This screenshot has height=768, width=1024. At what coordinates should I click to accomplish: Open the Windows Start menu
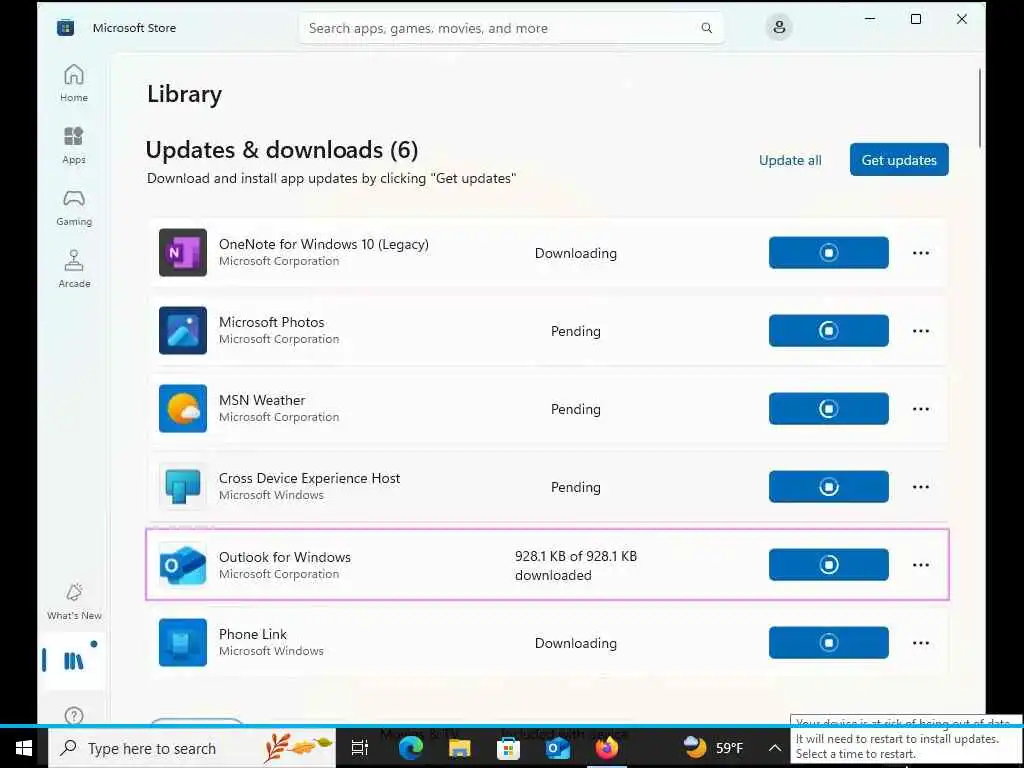[24, 748]
